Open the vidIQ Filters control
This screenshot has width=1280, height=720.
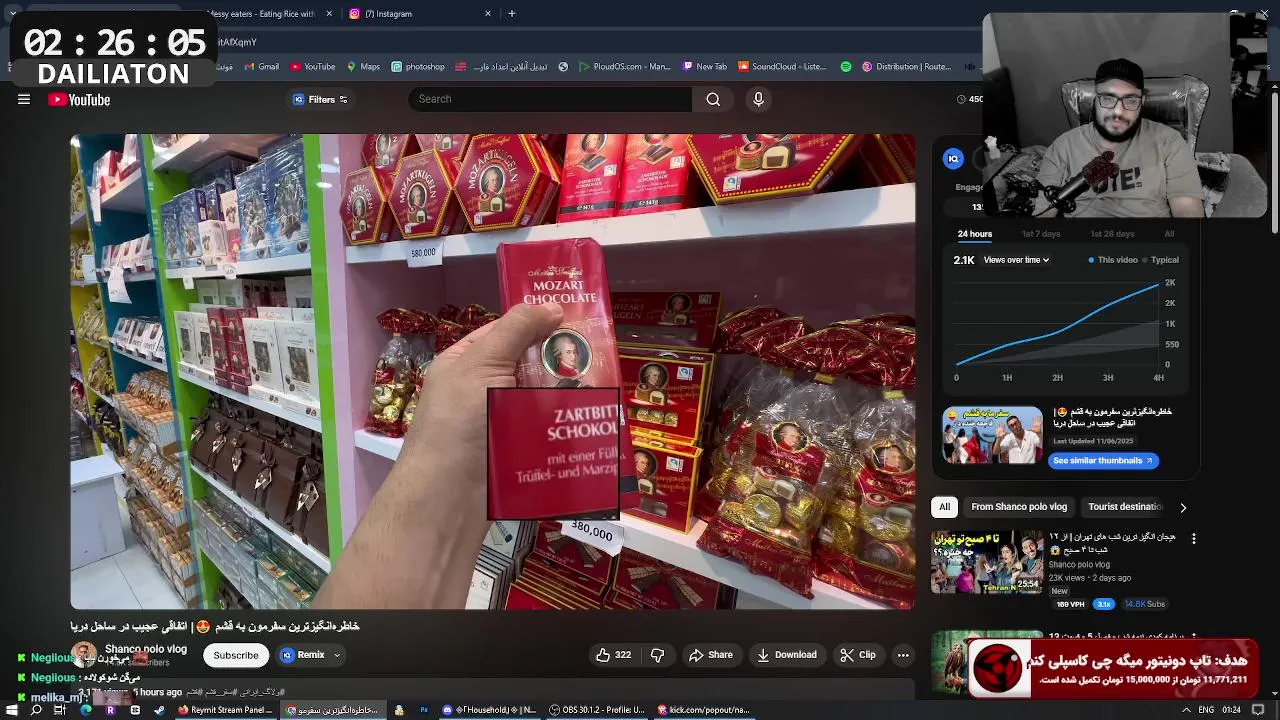(x=320, y=99)
